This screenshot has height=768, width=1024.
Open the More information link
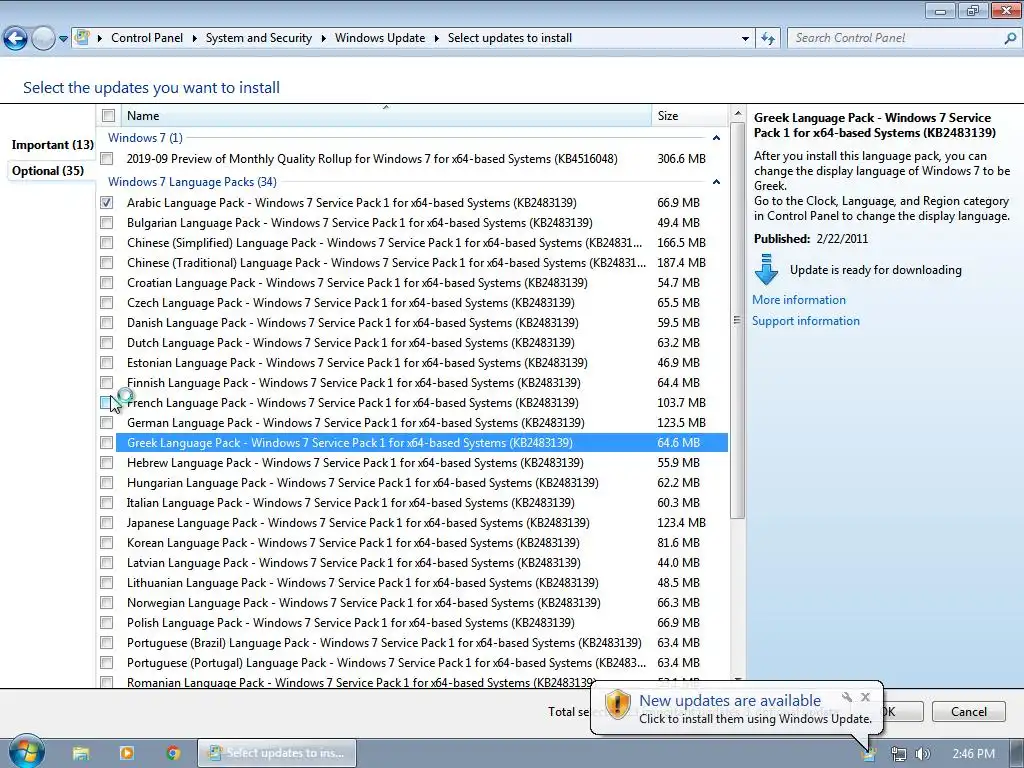pos(799,300)
